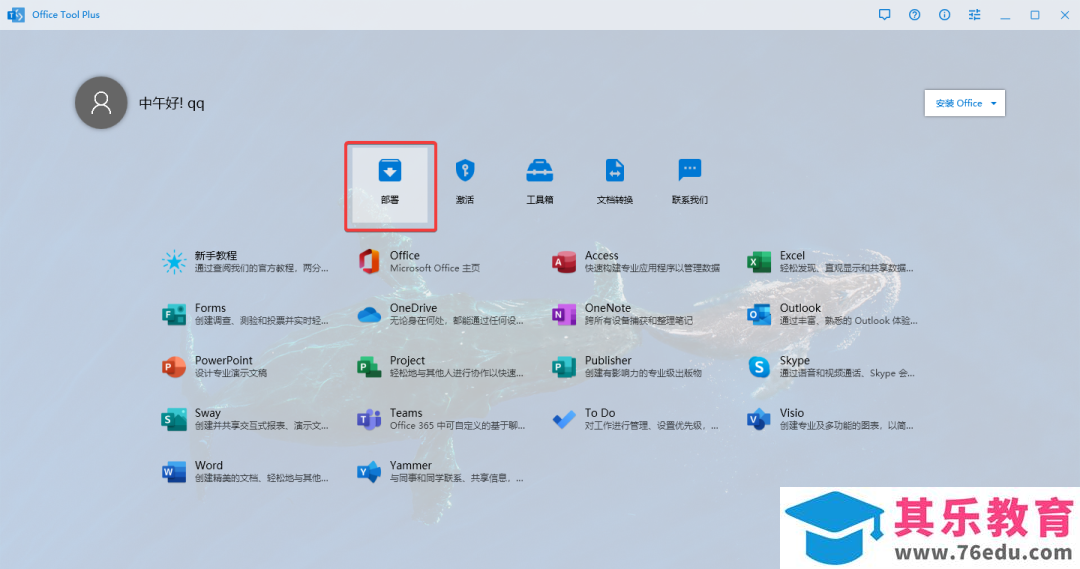Open the about info icon
Image resolution: width=1080 pixels, height=569 pixels.
944,14
